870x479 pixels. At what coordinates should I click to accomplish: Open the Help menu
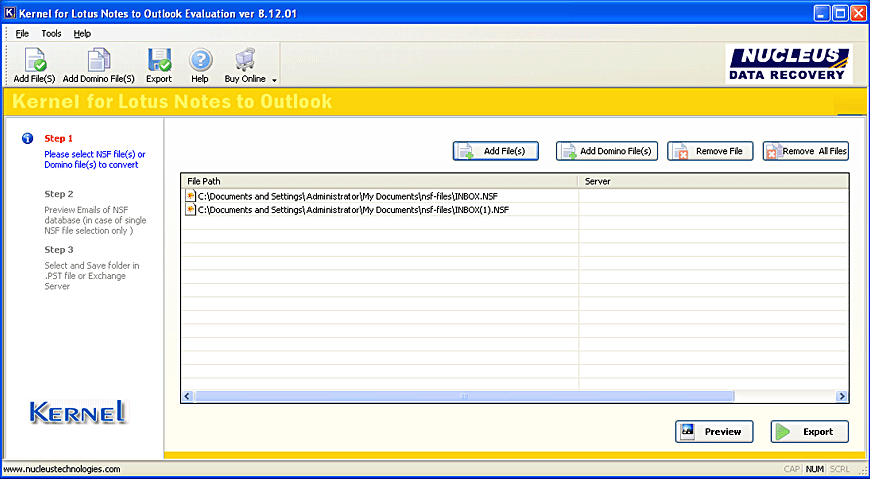82,33
